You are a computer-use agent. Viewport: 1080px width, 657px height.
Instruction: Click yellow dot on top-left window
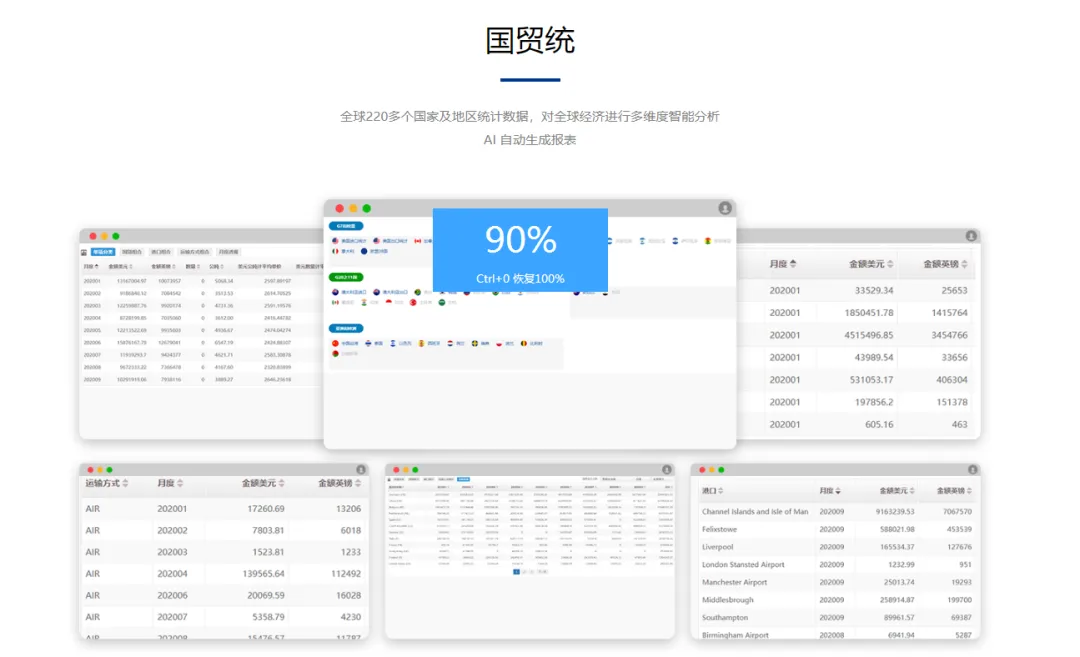(x=103, y=236)
